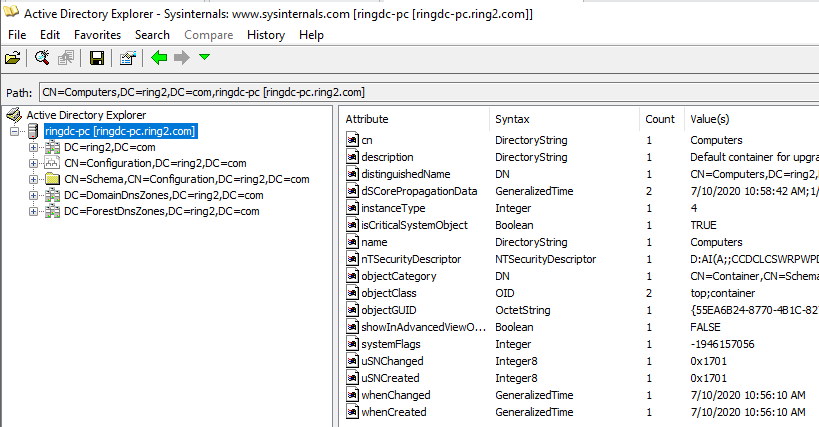Click the Schema folder icon in tree
This screenshot has height=427, width=819.
52,180
